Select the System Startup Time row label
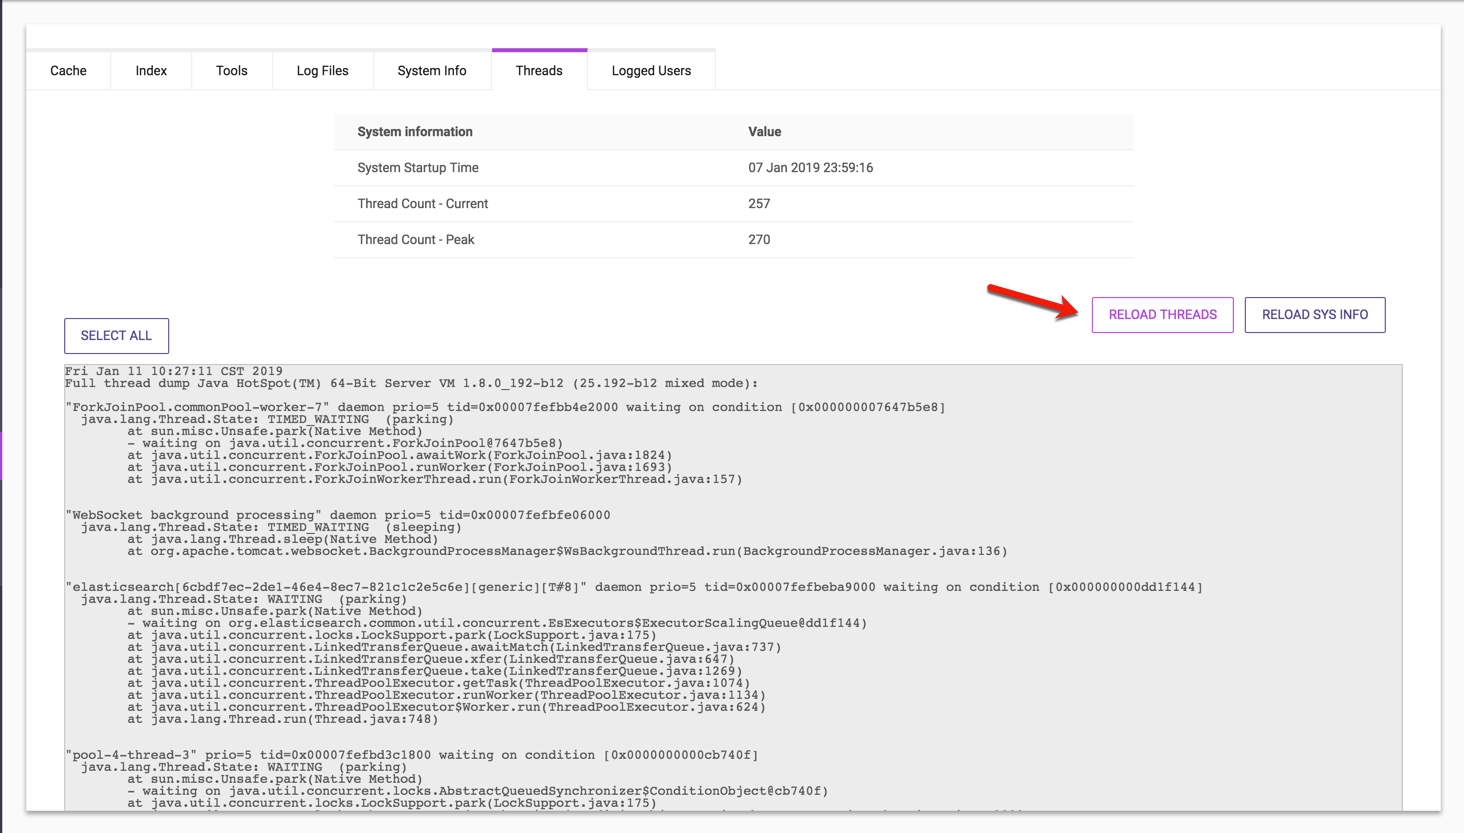 [418, 168]
